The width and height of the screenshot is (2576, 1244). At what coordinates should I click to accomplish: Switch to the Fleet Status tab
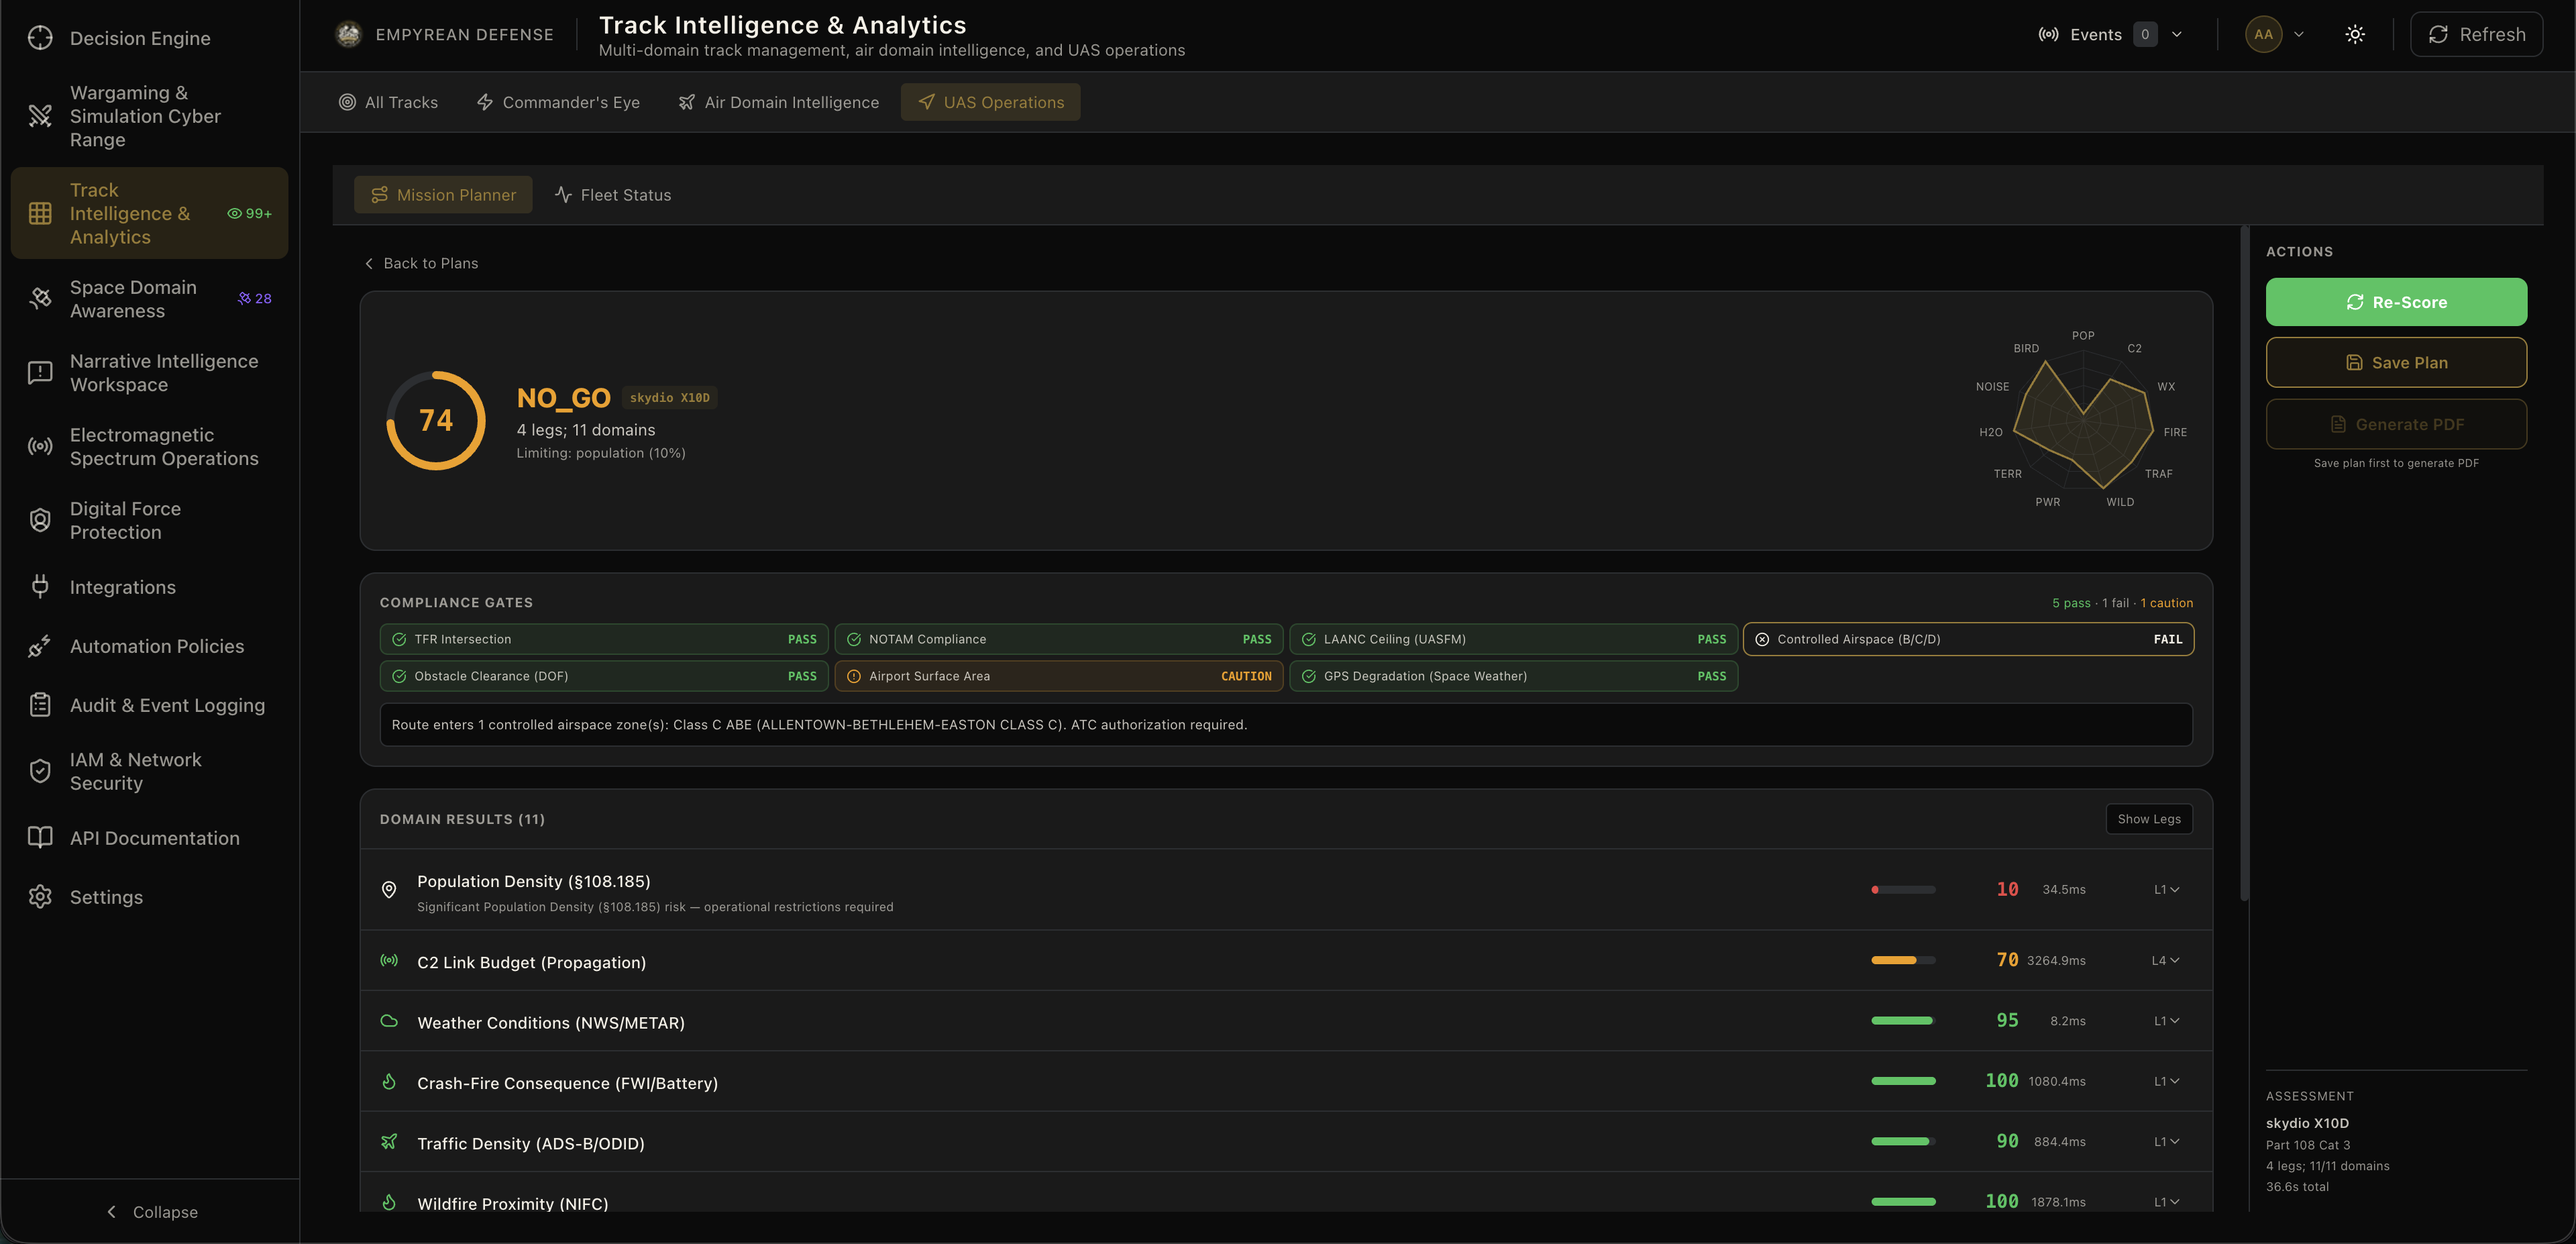coord(613,195)
